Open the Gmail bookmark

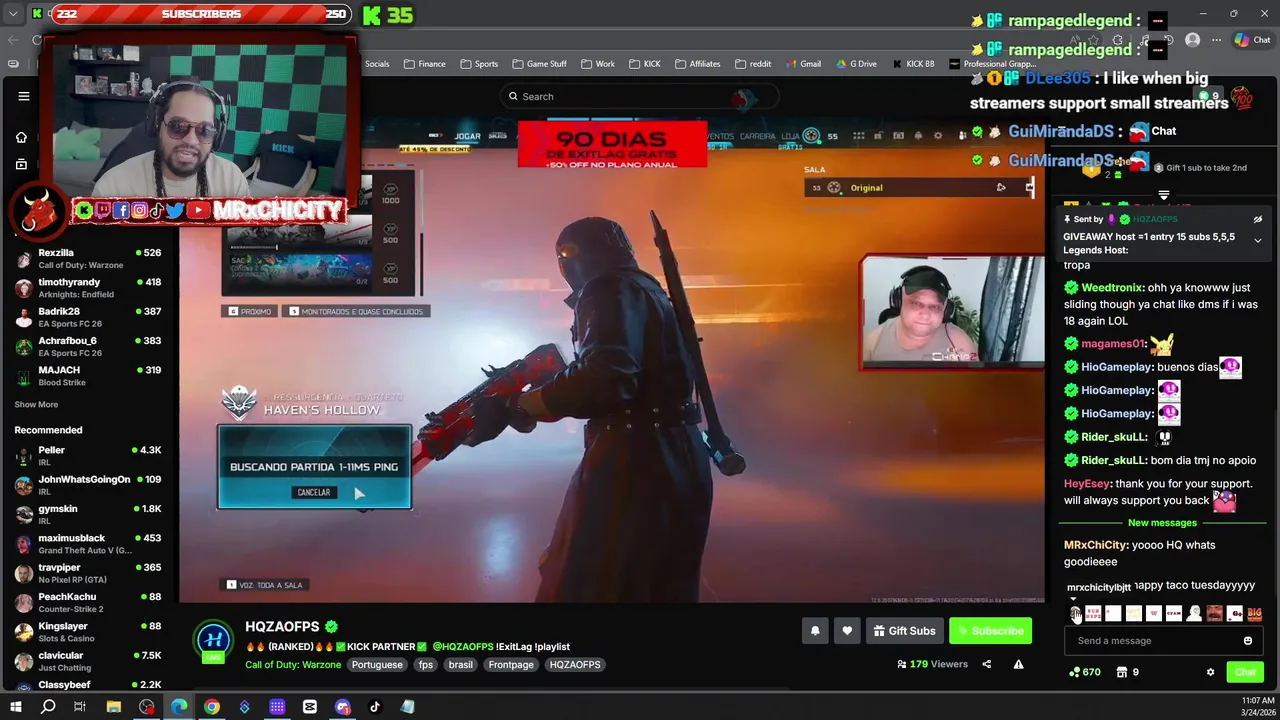click(x=803, y=64)
